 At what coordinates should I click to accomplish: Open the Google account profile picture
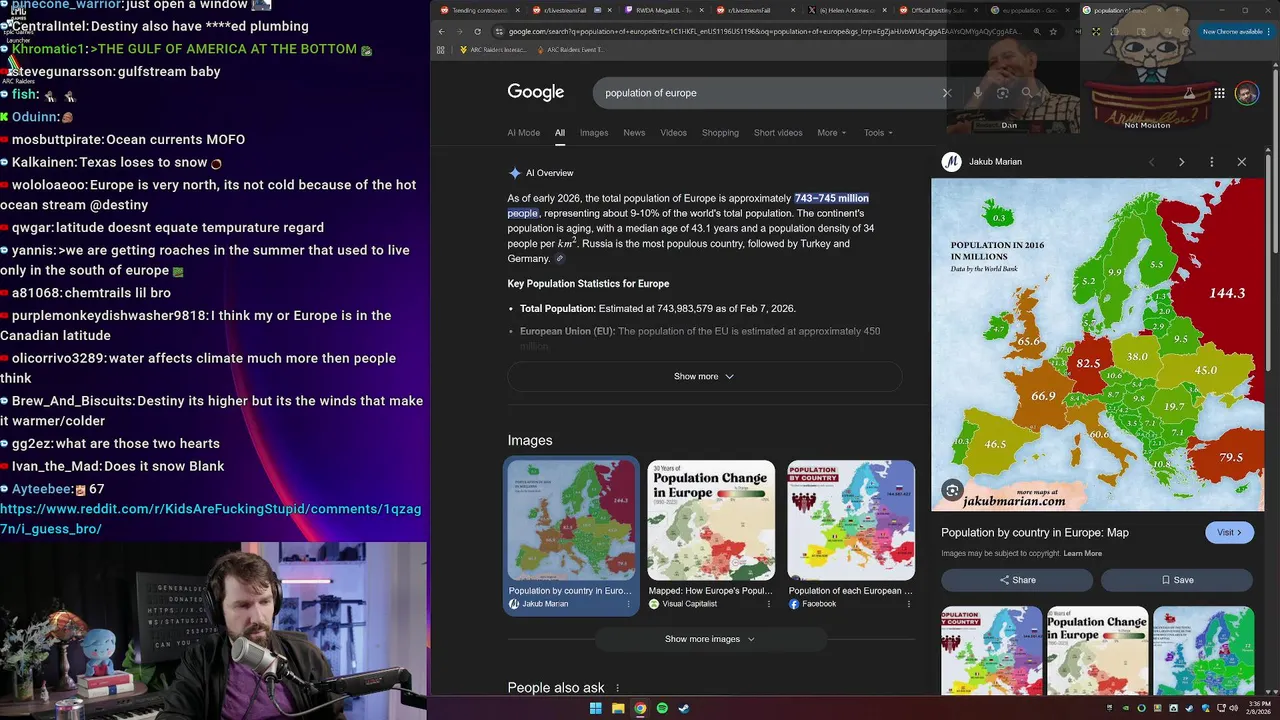pos(1246,93)
